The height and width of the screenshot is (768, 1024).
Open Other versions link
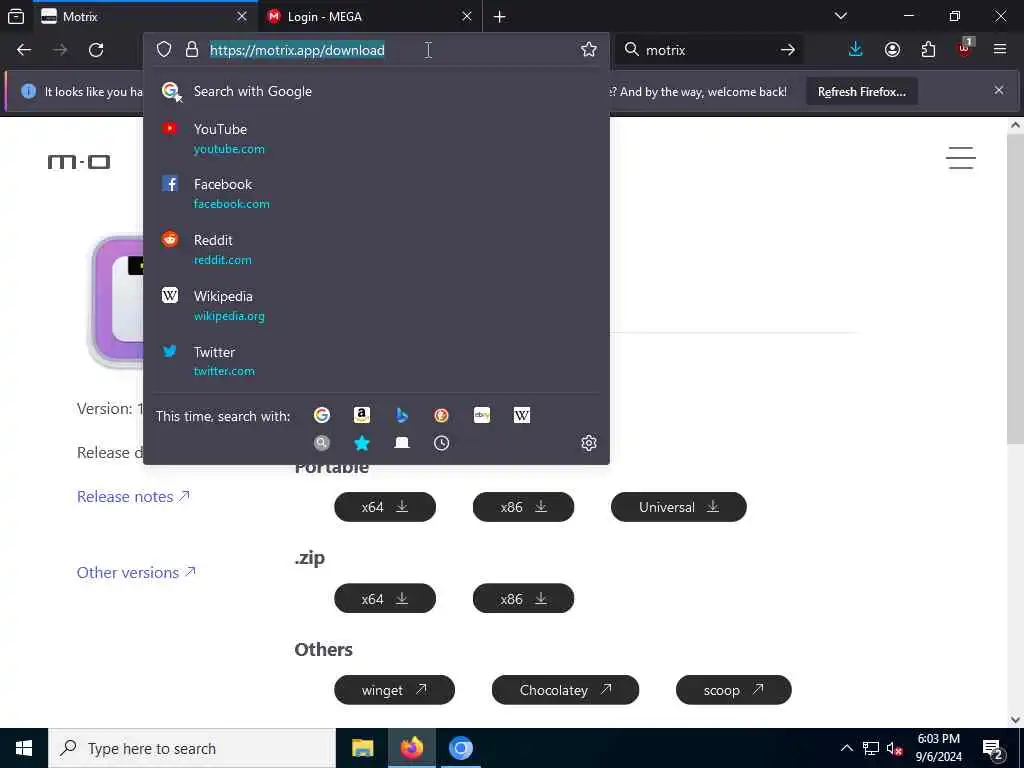tap(136, 572)
